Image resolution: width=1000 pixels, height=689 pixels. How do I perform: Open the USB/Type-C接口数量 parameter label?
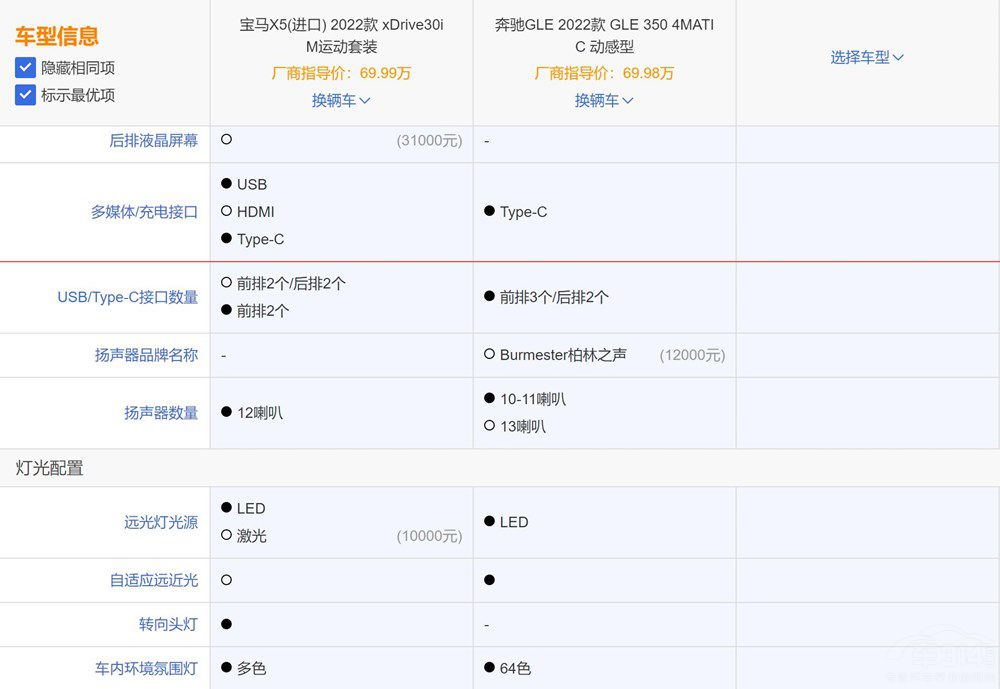pos(127,297)
